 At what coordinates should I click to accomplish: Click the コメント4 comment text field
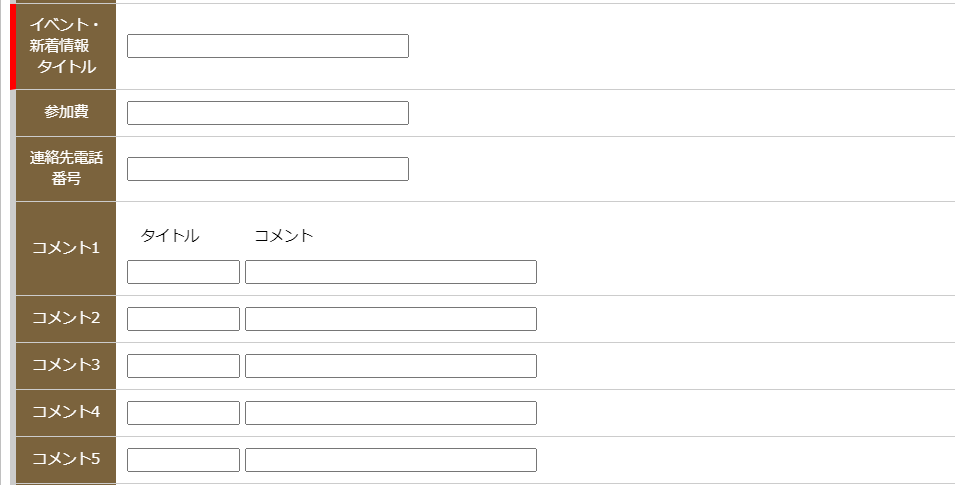pyautogui.click(x=390, y=413)
